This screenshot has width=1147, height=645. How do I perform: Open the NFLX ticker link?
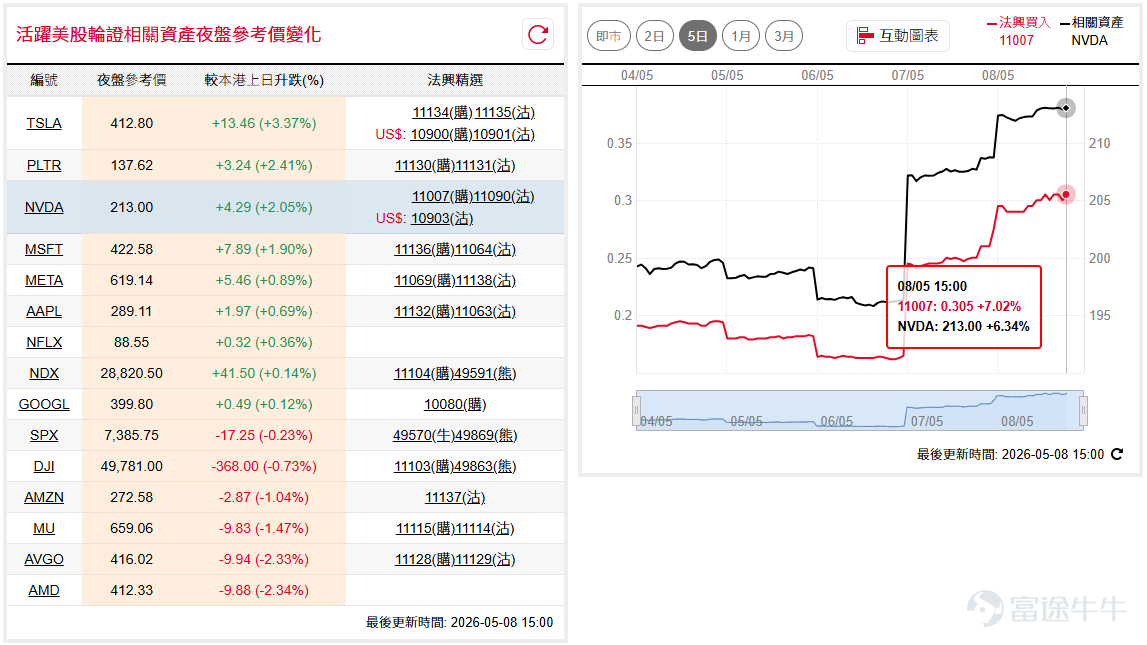click(44, 342)
